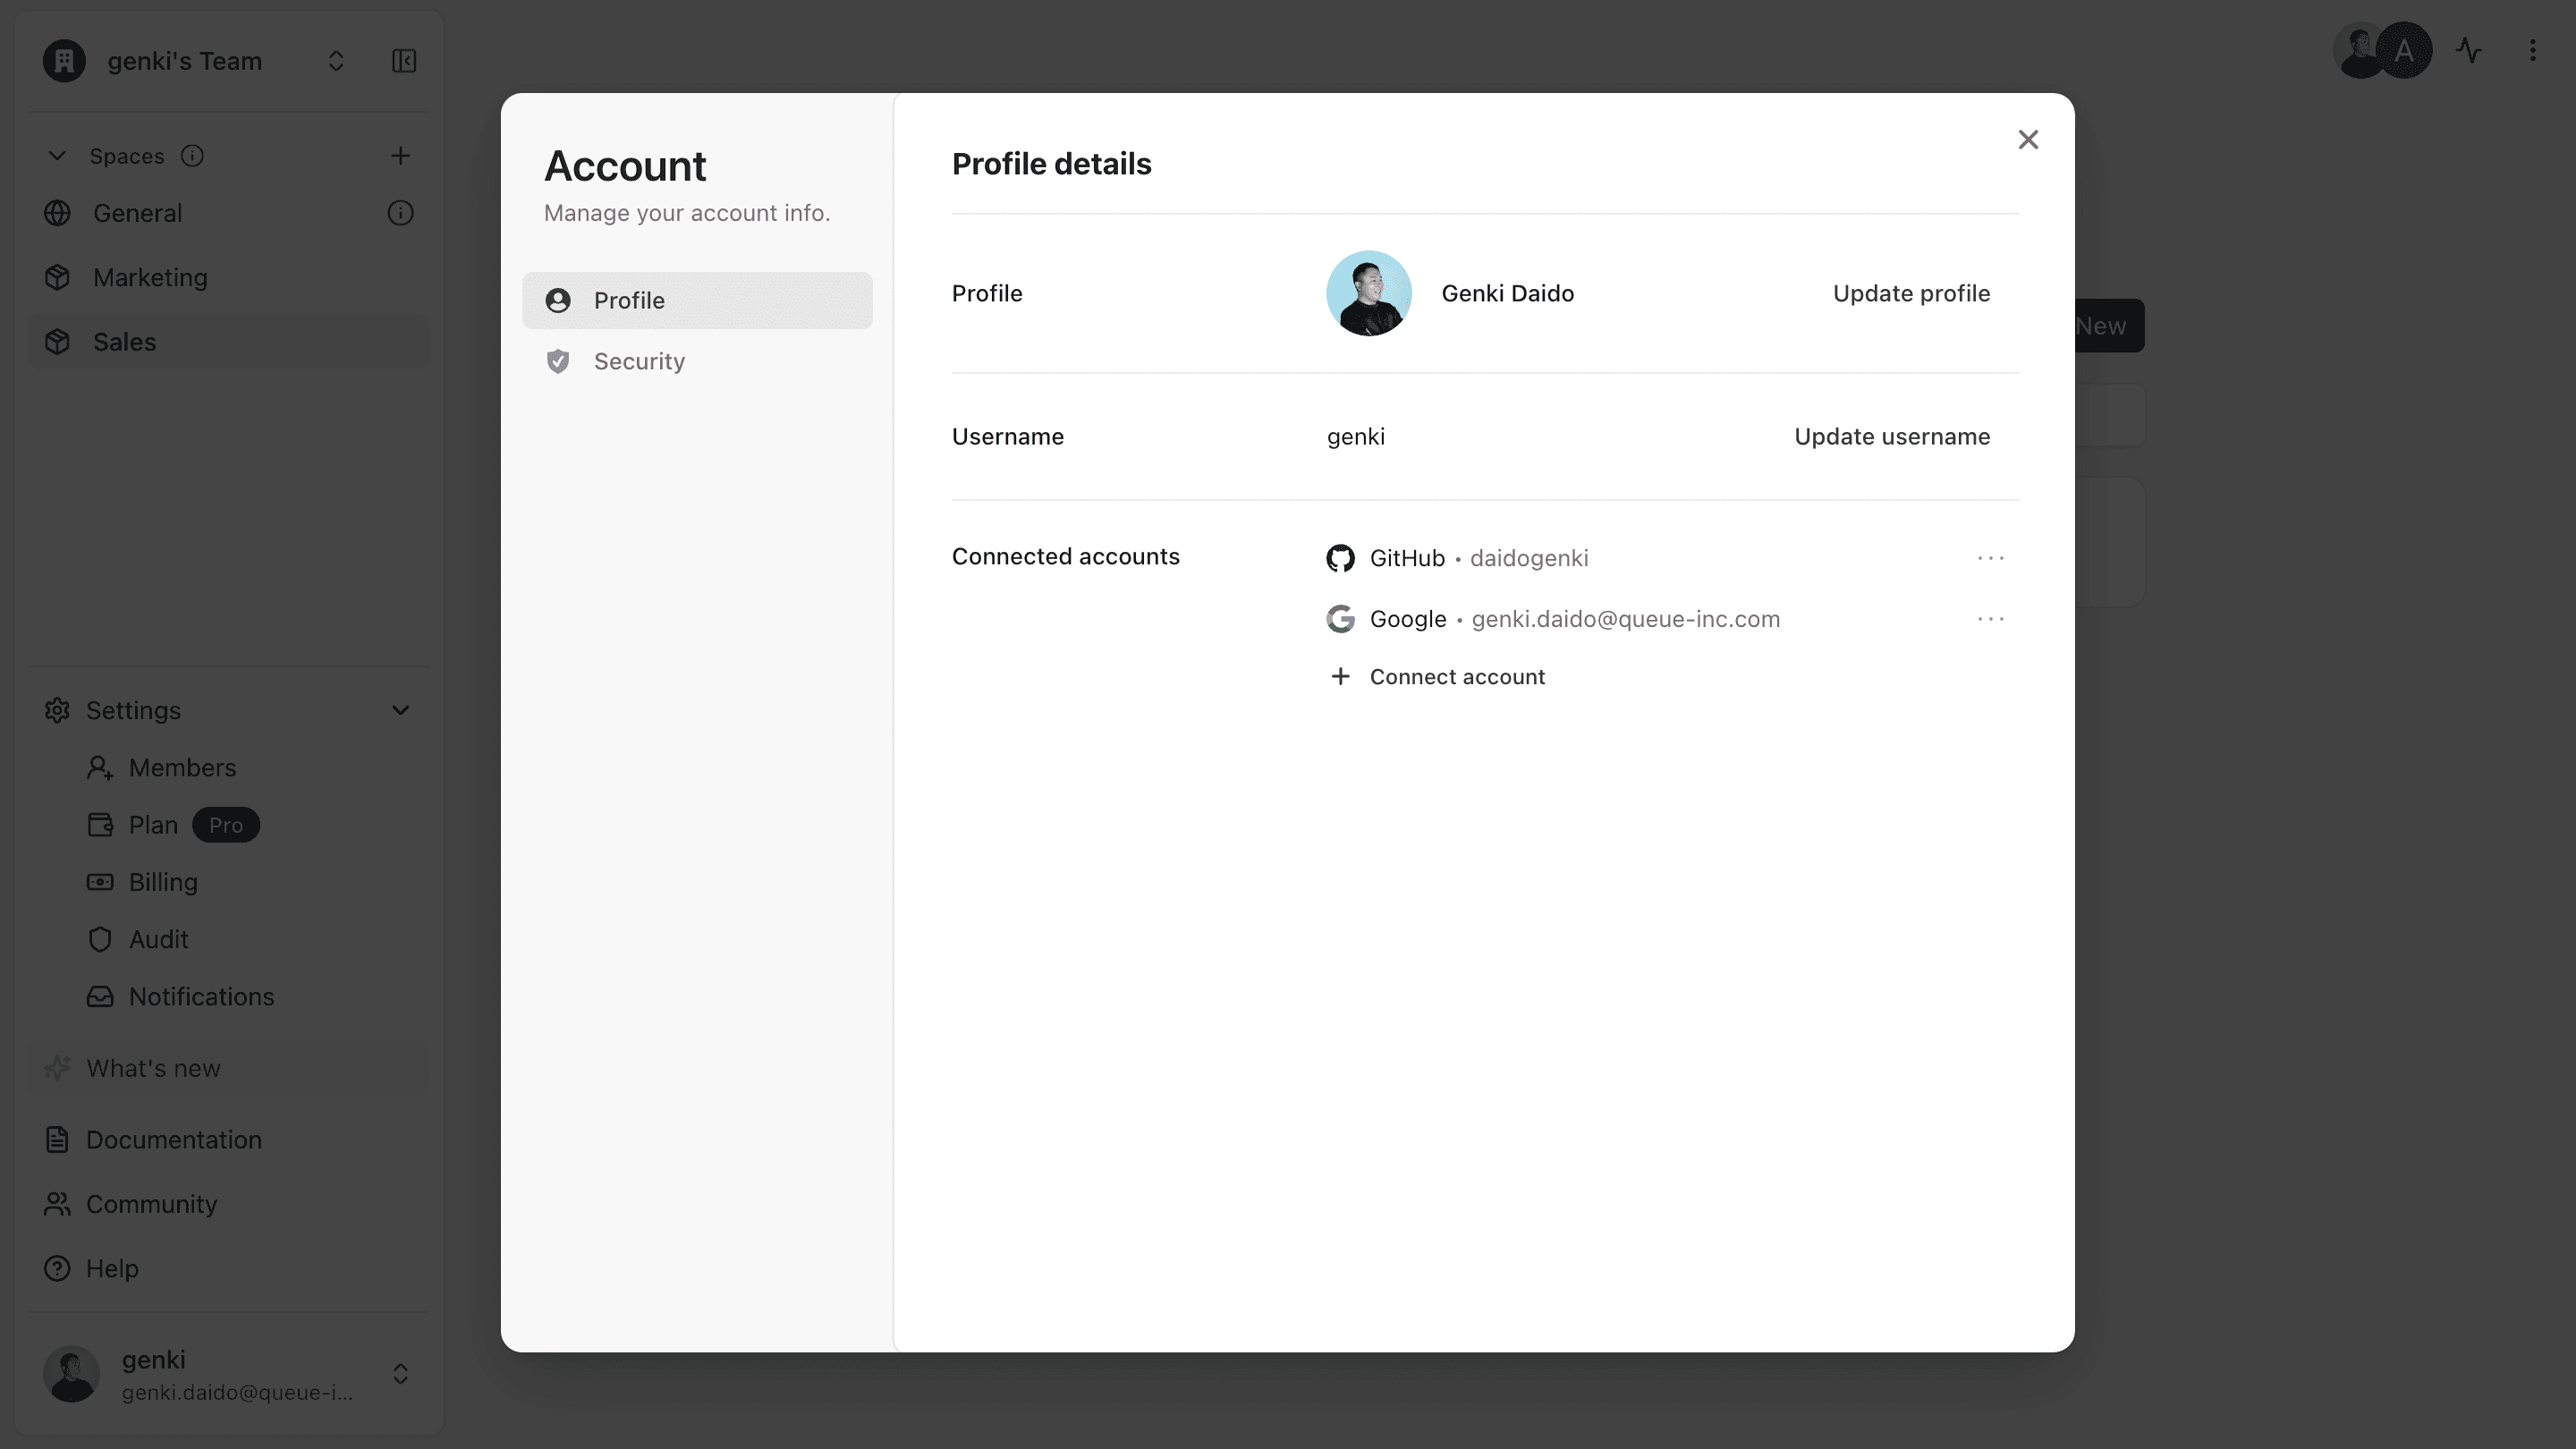Click the username value genki
The image size is (2576, 1449).
point(1355,436)
